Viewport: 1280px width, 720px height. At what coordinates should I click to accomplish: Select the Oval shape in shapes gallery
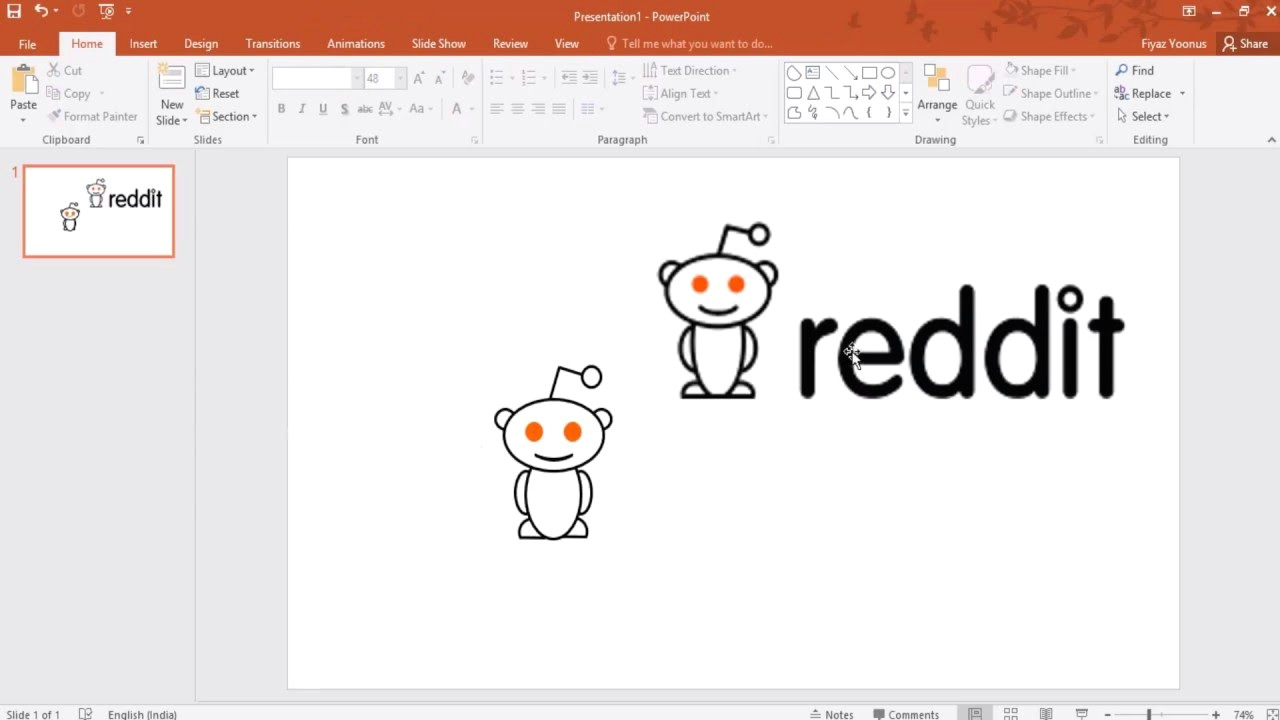888,73
